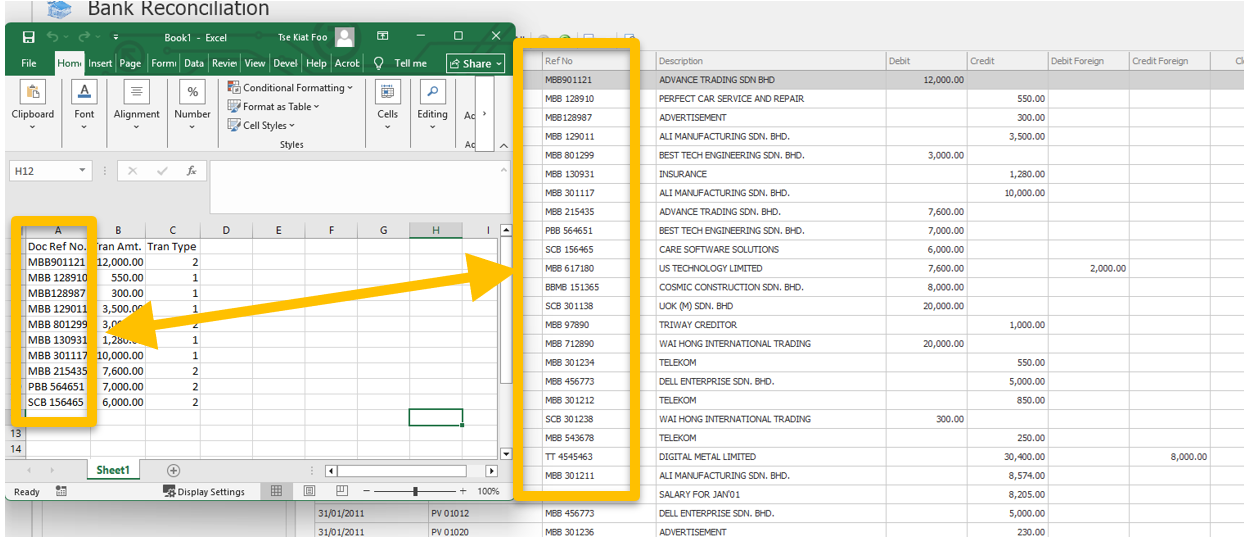Add a new sheet with plus icon
This screenshot has height=538, width=1244.
[173, 470]
